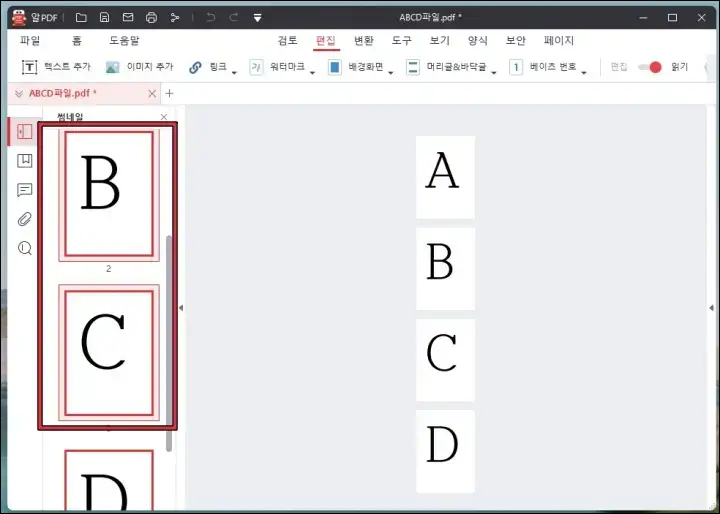Open the 도구 tab
Image resolution: width=720 pixels, height=514 pixels.
401,40
